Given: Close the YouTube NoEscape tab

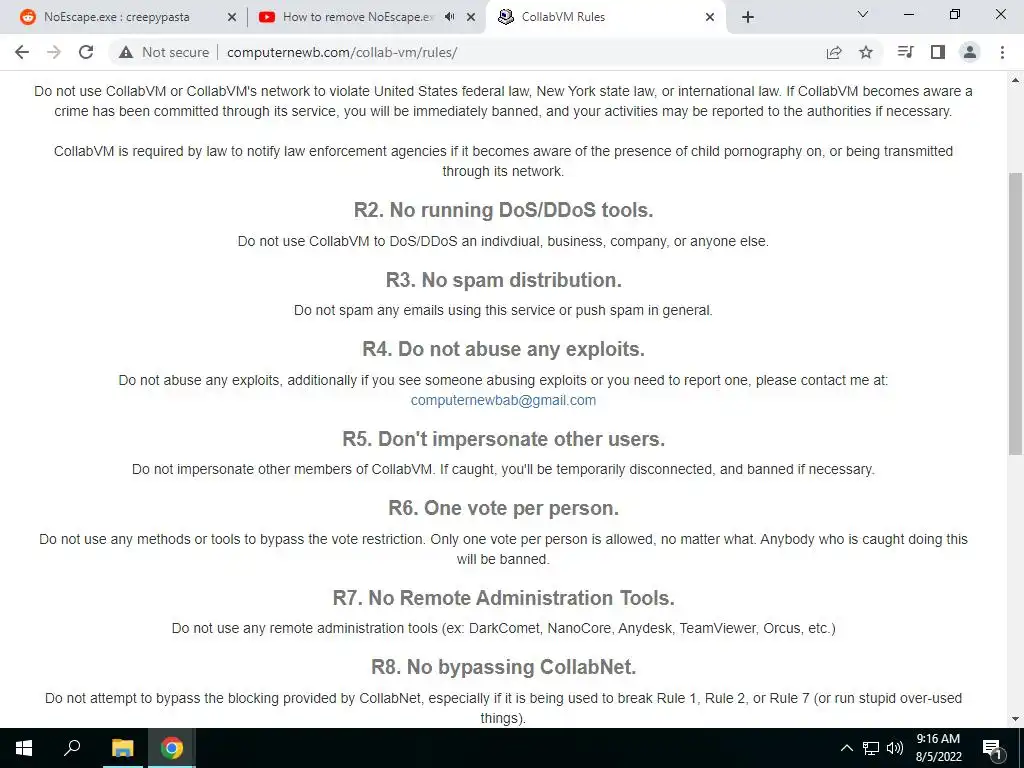Looking at the screenshot, I should click(x=471, y=17).
